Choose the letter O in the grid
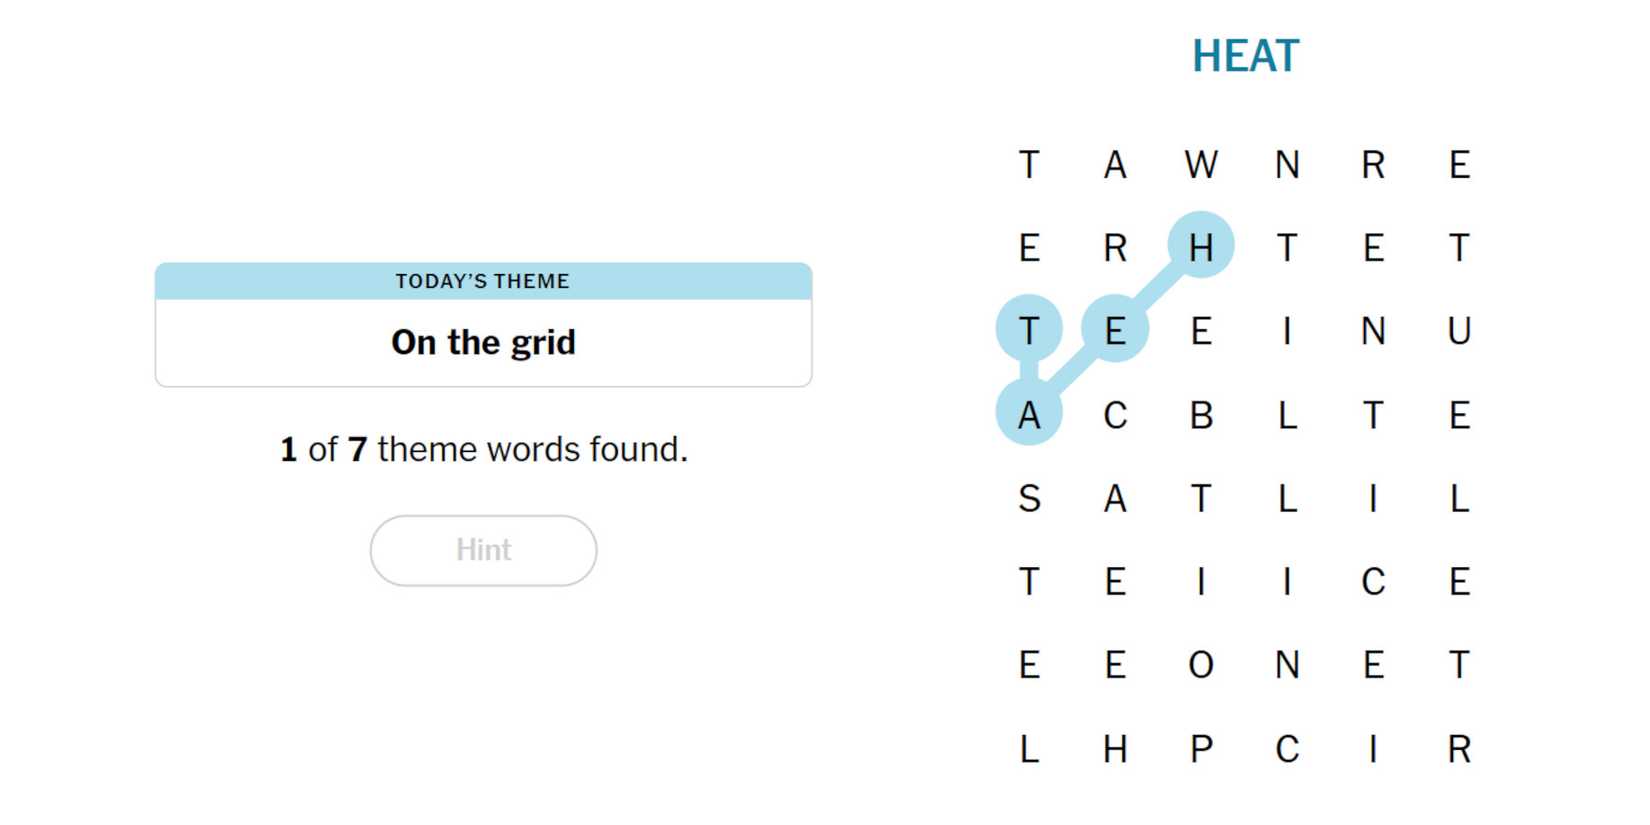Image resolution: width=1650 pixels, height=825 pixels. coord(1201,665)
